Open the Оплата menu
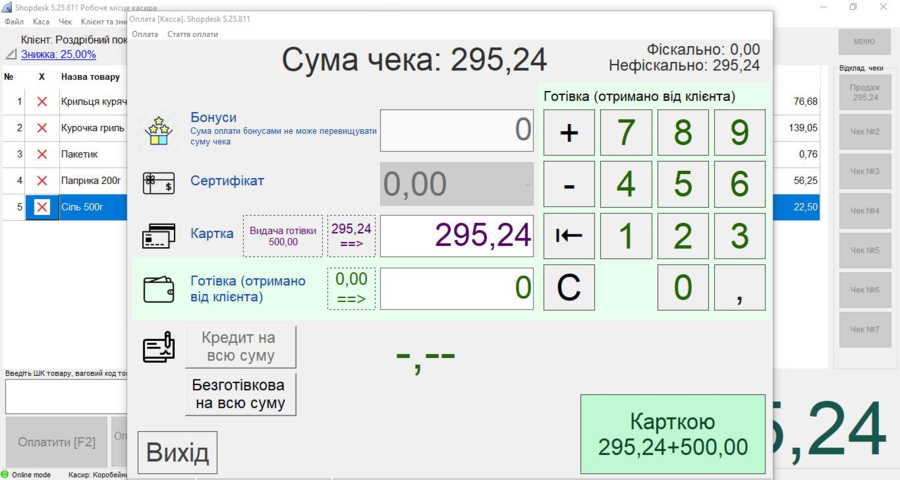Viewport: 900px width, 480px height. point(145,34)
